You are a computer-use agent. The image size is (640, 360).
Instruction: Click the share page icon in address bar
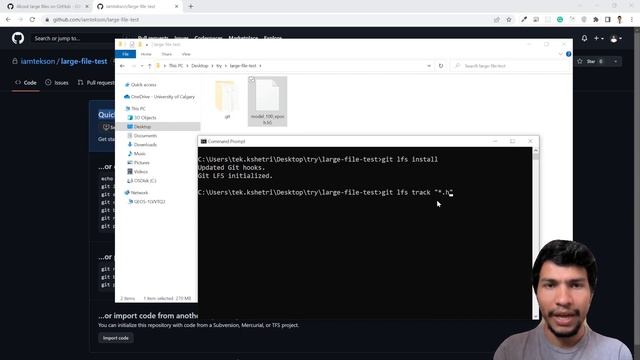pyautogui.click(x=497, y=19)
